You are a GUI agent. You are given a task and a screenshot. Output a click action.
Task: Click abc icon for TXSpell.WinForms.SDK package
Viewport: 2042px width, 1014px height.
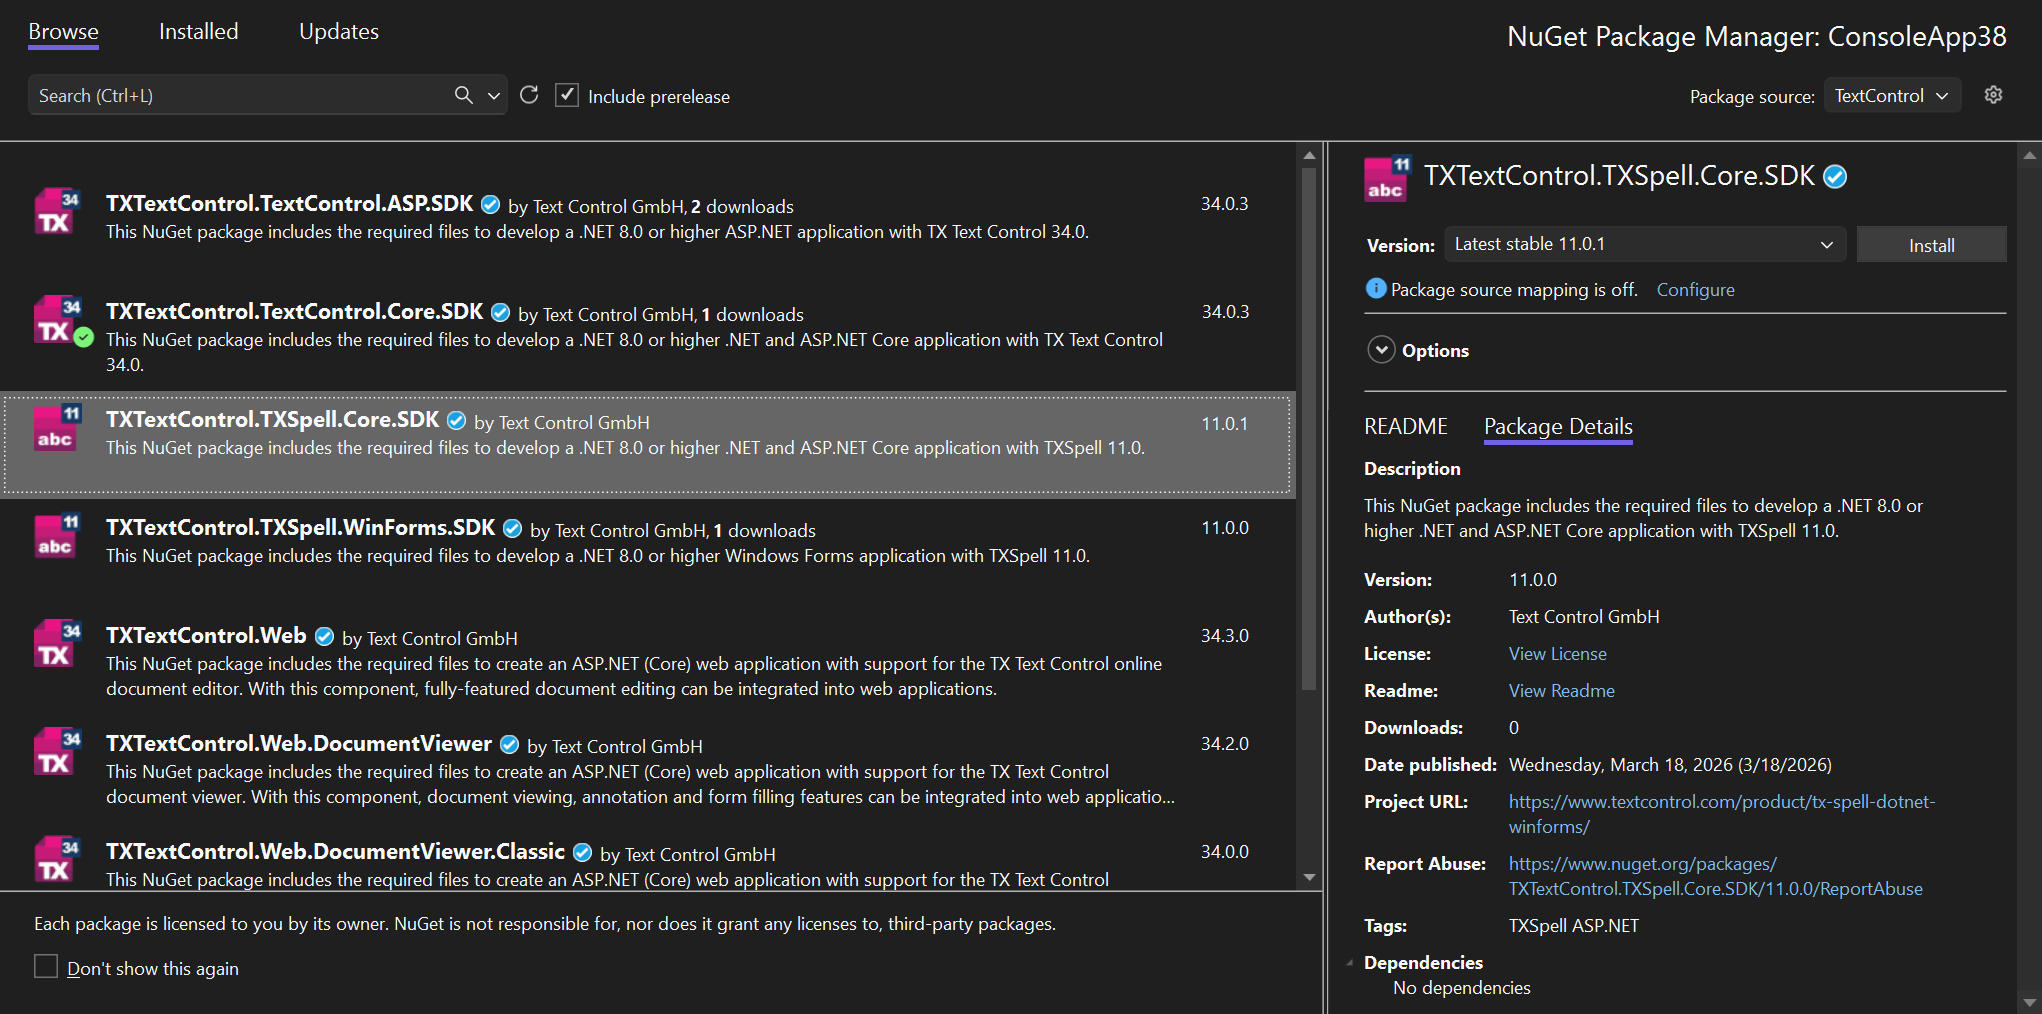click(x=55, y=537)
